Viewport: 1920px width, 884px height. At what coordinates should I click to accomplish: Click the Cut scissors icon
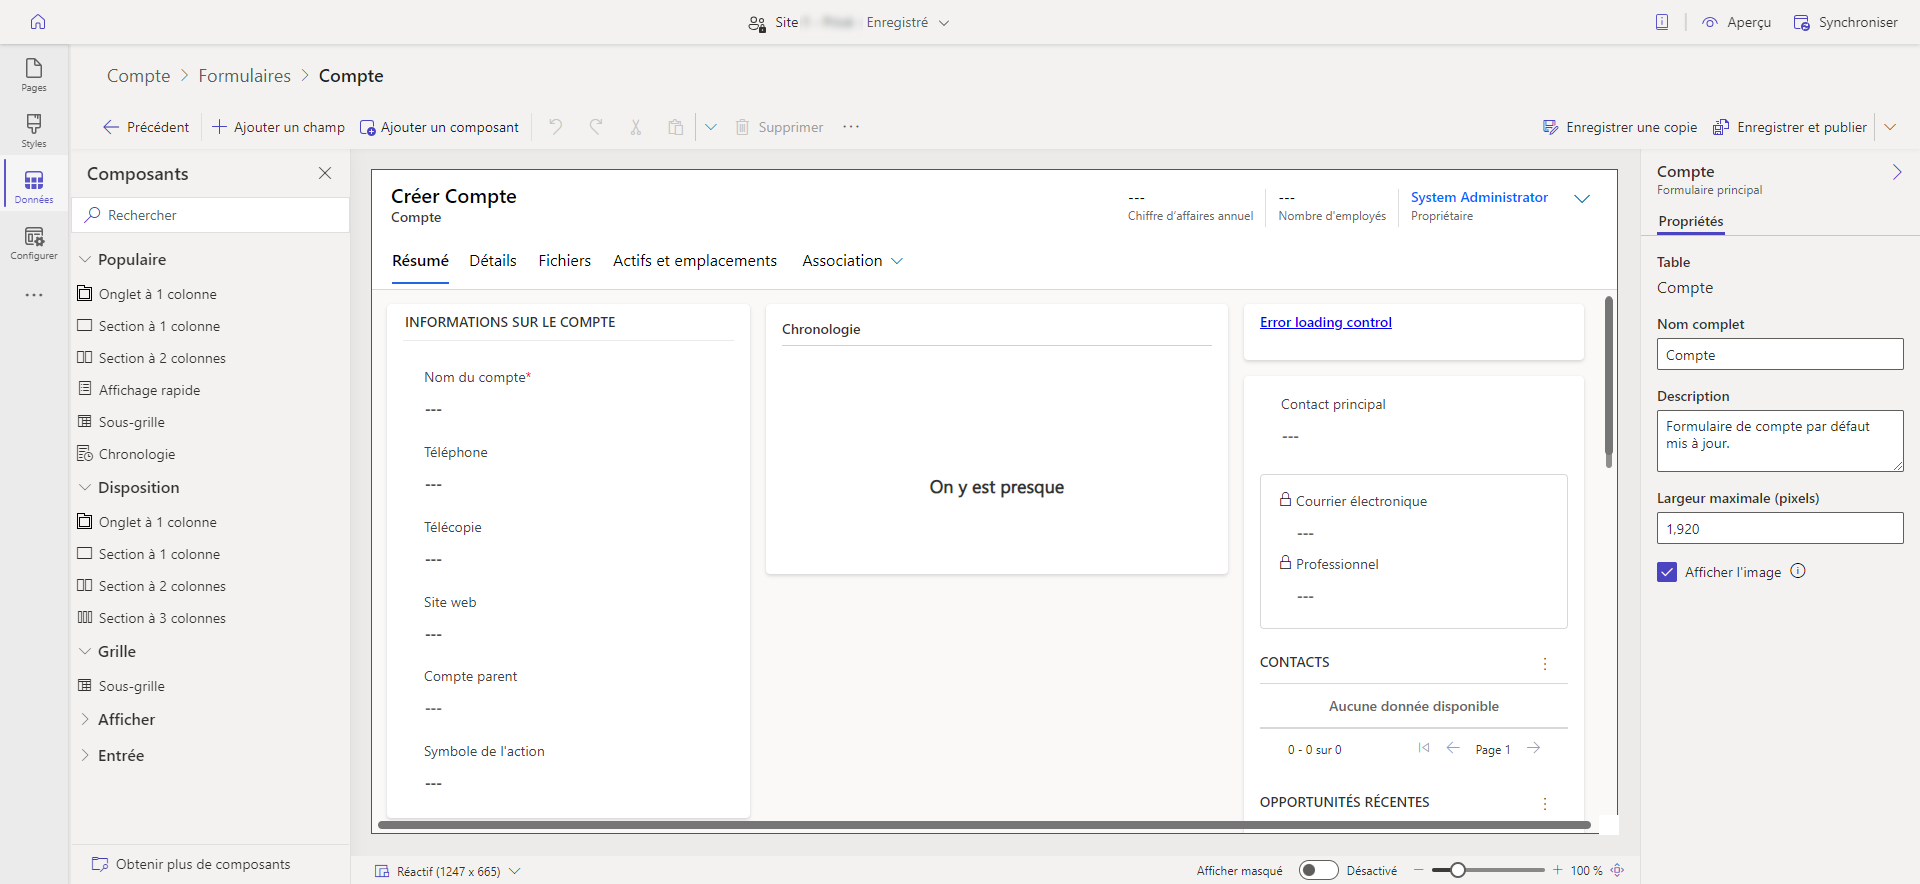tap(636, 127)
